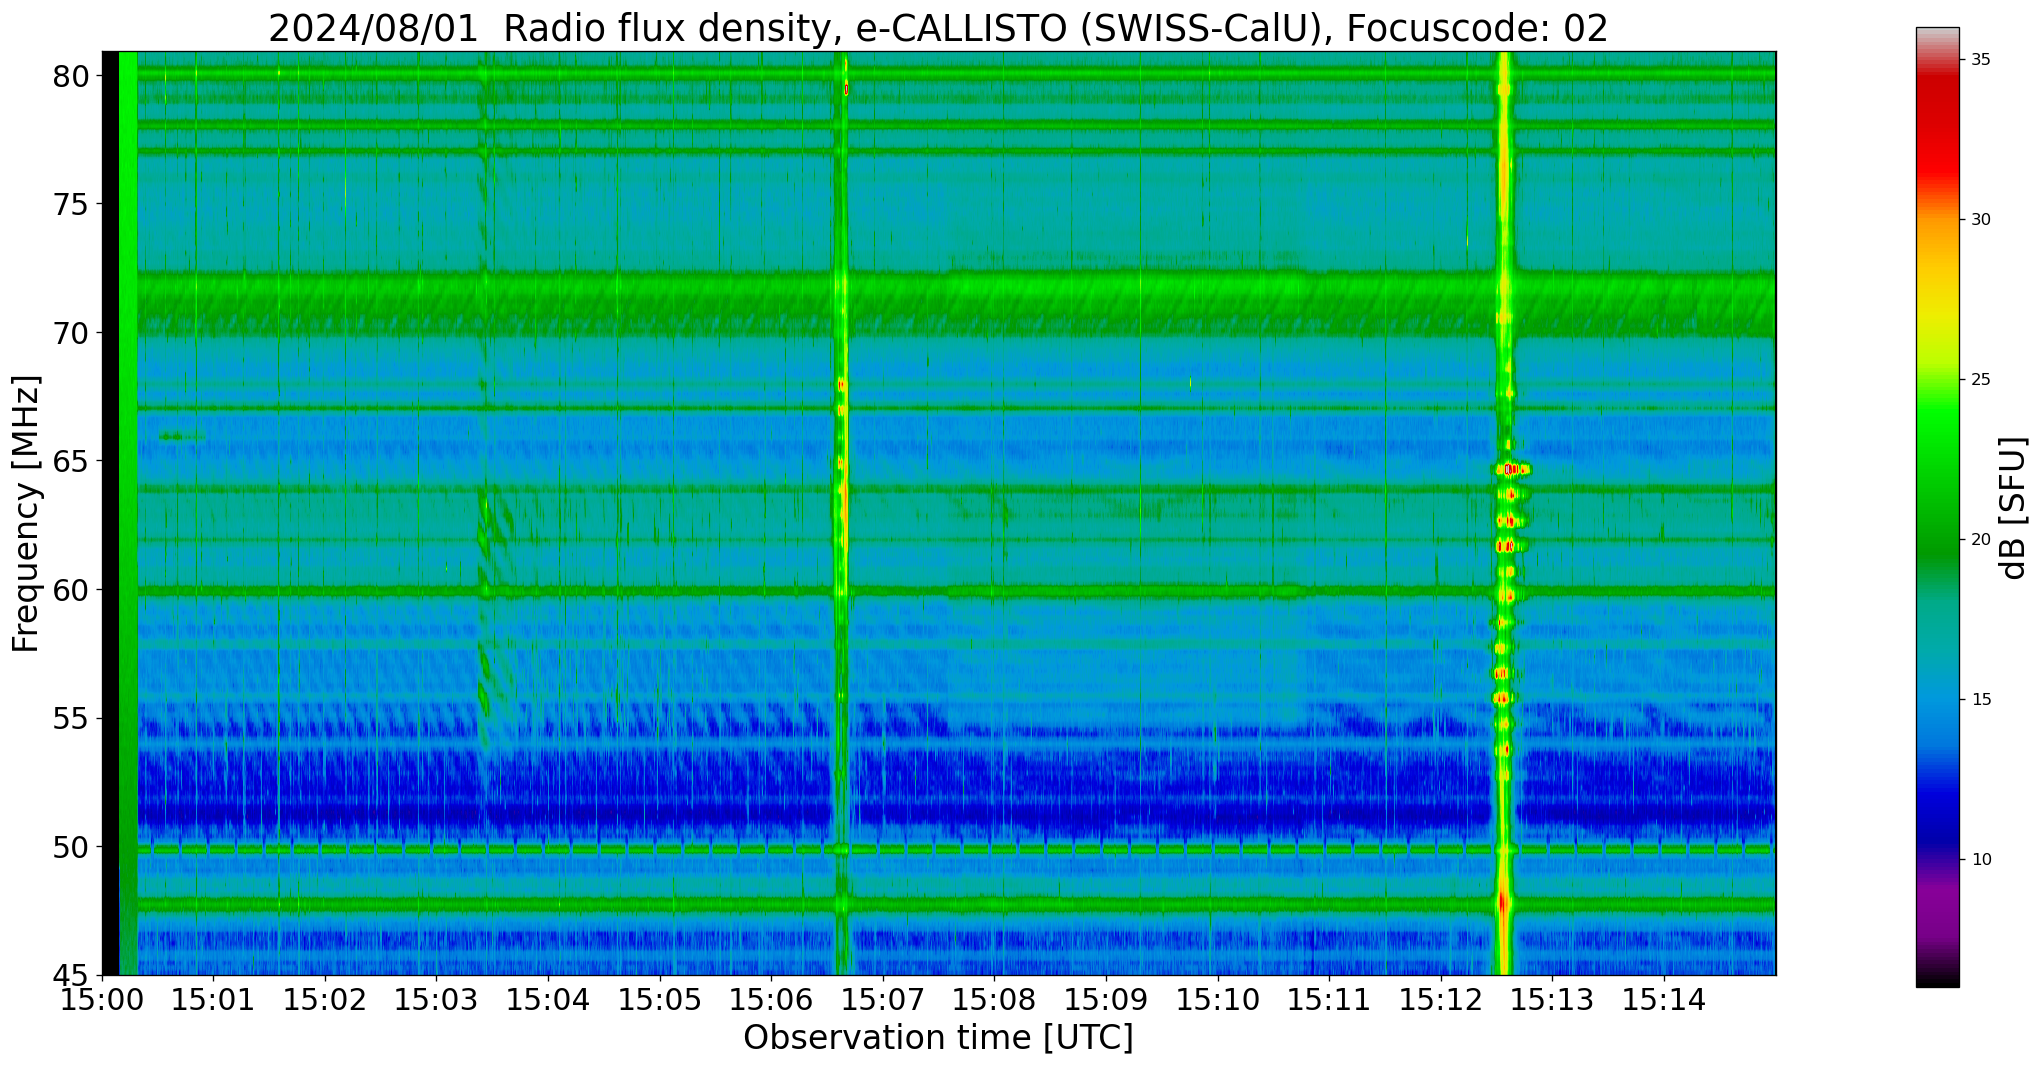Click the 15:00 time tick label

tap(102, 999)
